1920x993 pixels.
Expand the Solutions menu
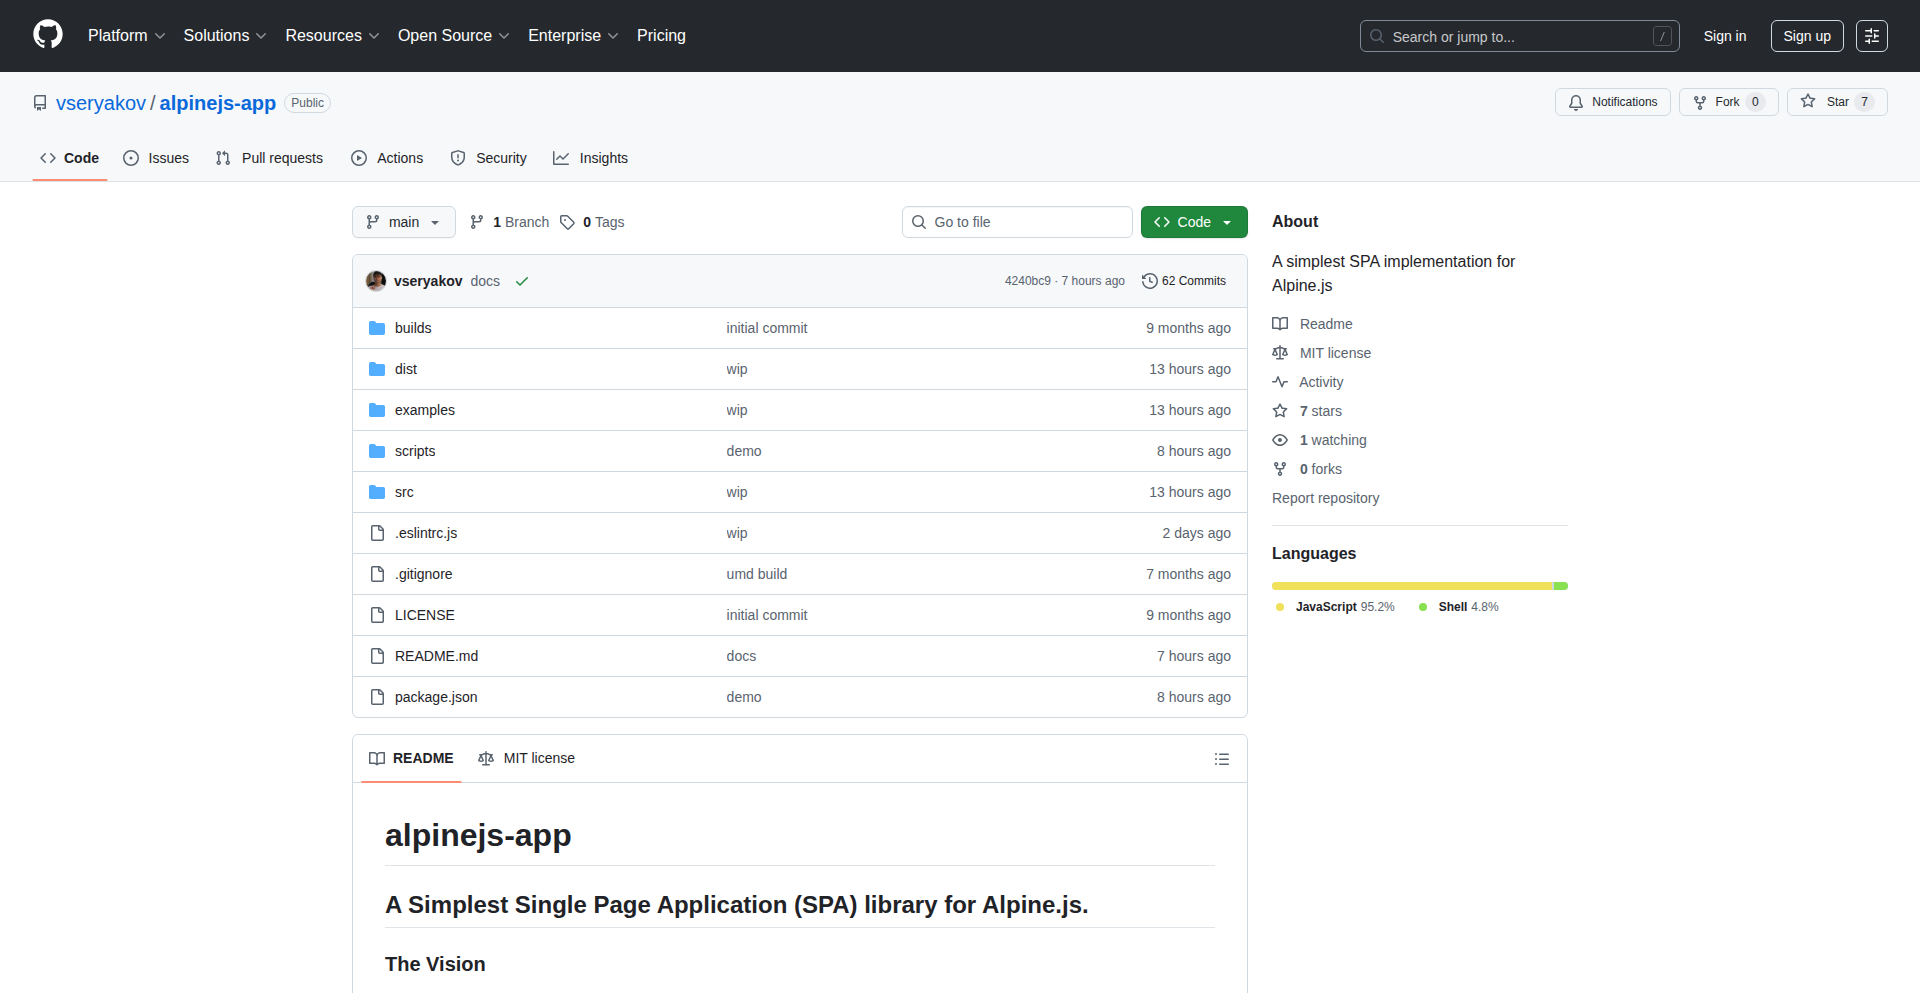click(x=225, y=35)
